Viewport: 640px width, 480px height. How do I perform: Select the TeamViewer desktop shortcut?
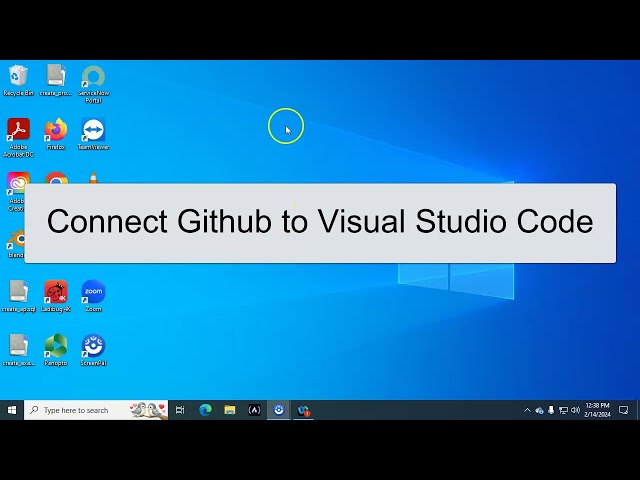coord(93,134)
